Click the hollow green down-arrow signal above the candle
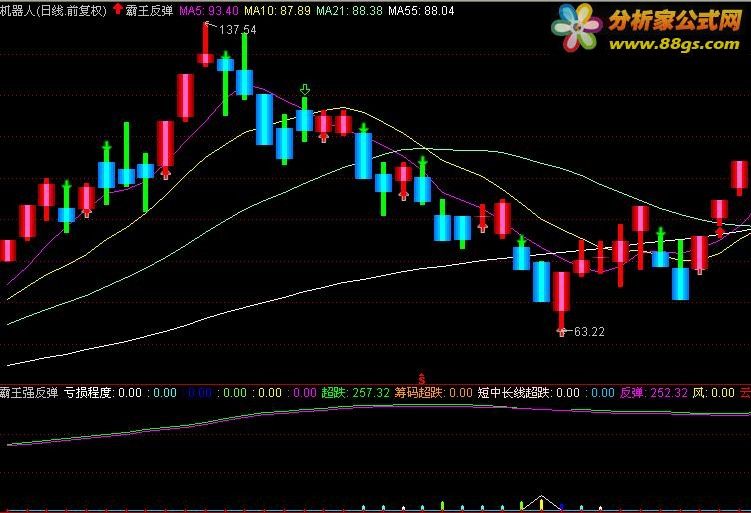Screen dimensions: 751x513 (305, 90)
